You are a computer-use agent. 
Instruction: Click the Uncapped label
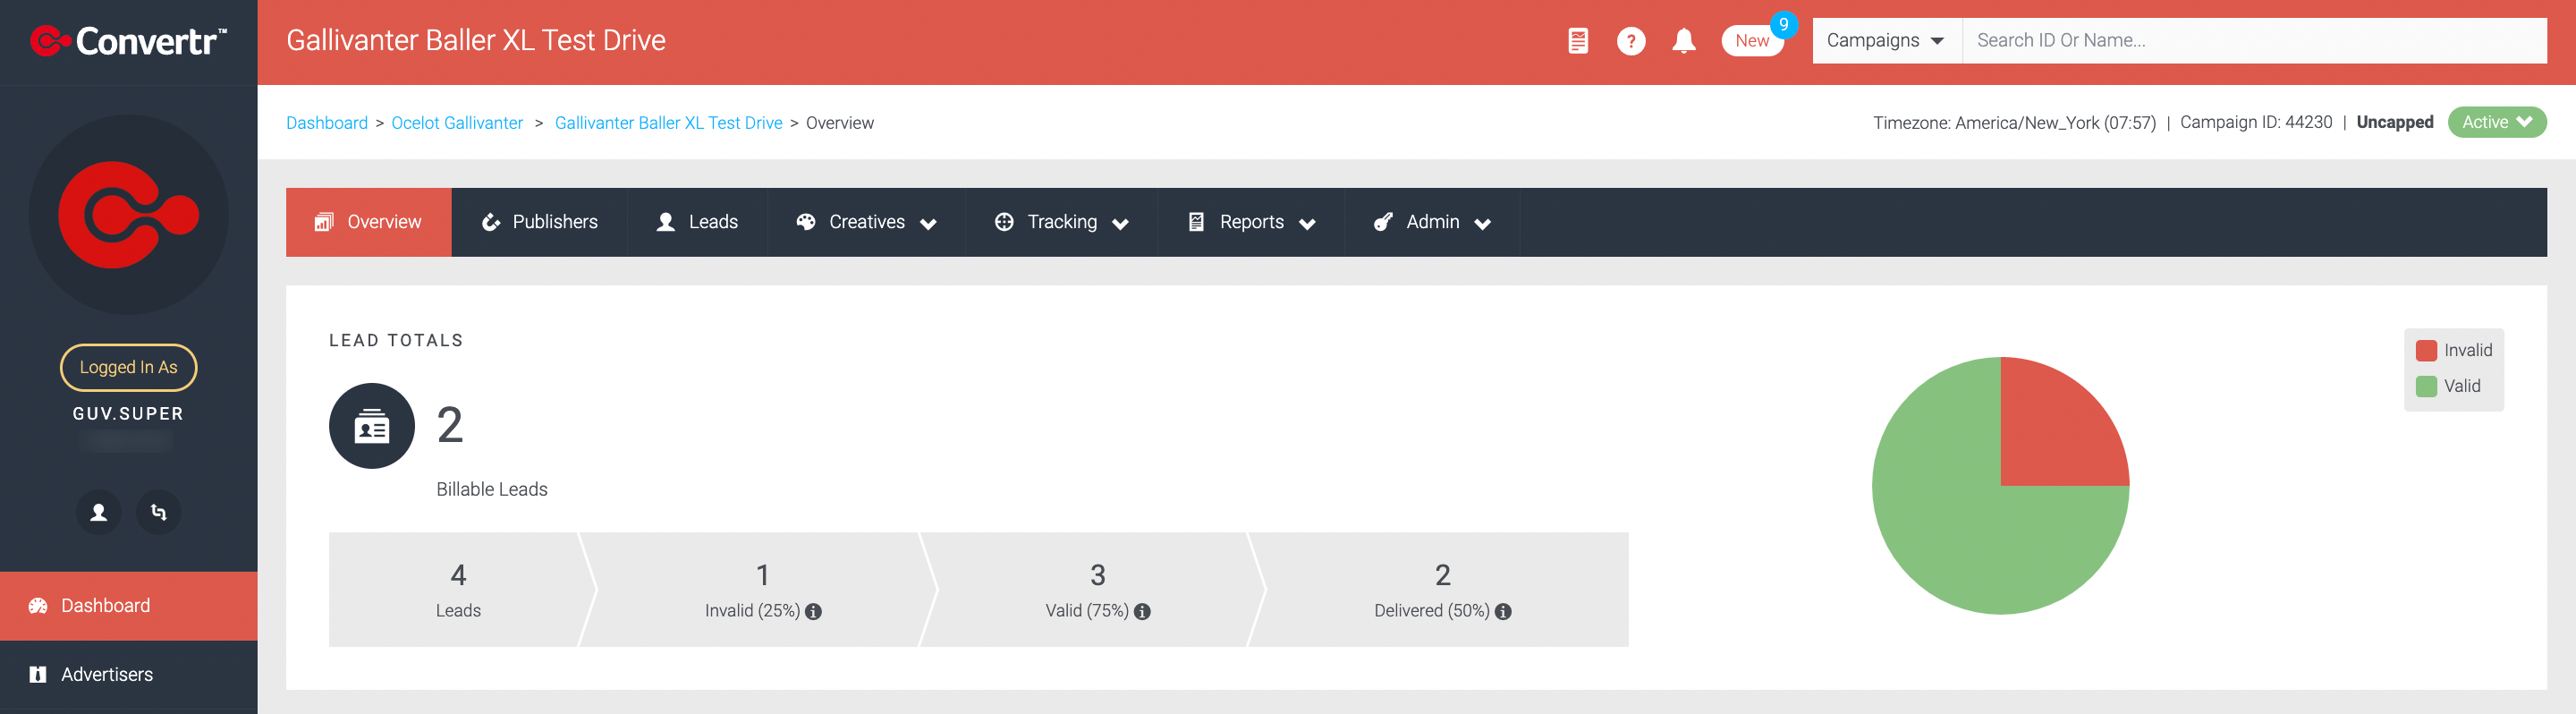tap(2395, 122)
